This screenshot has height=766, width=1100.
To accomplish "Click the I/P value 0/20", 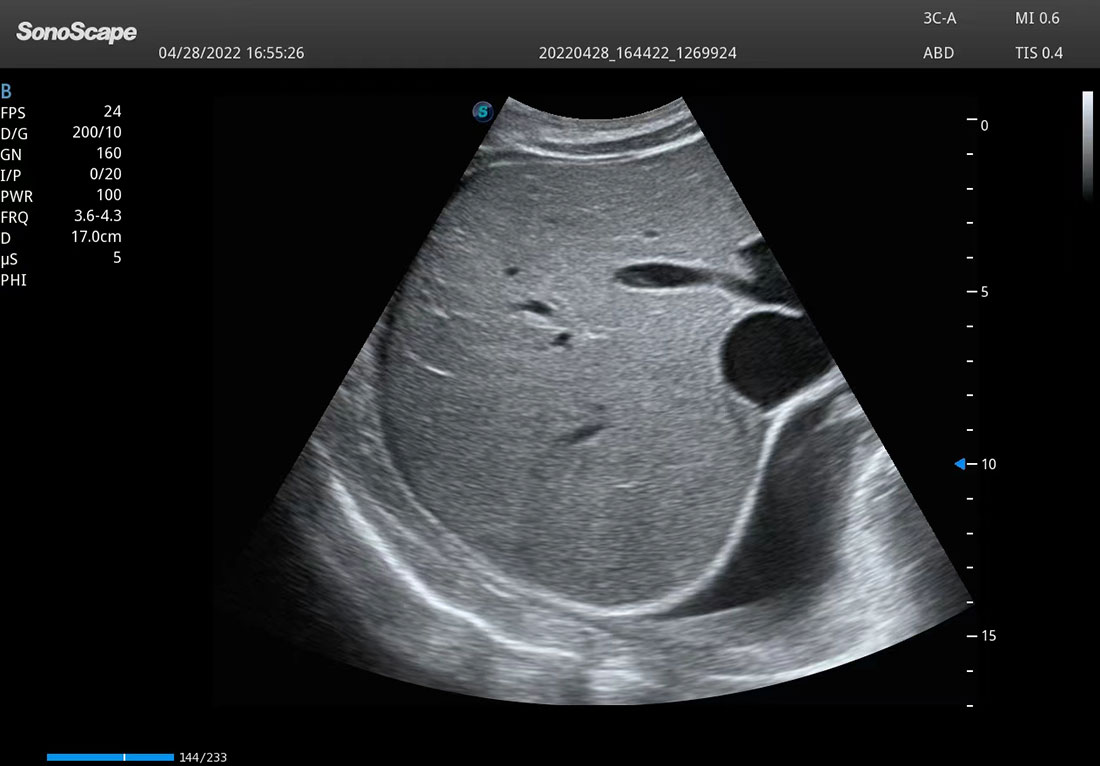I will coord(105,174).
